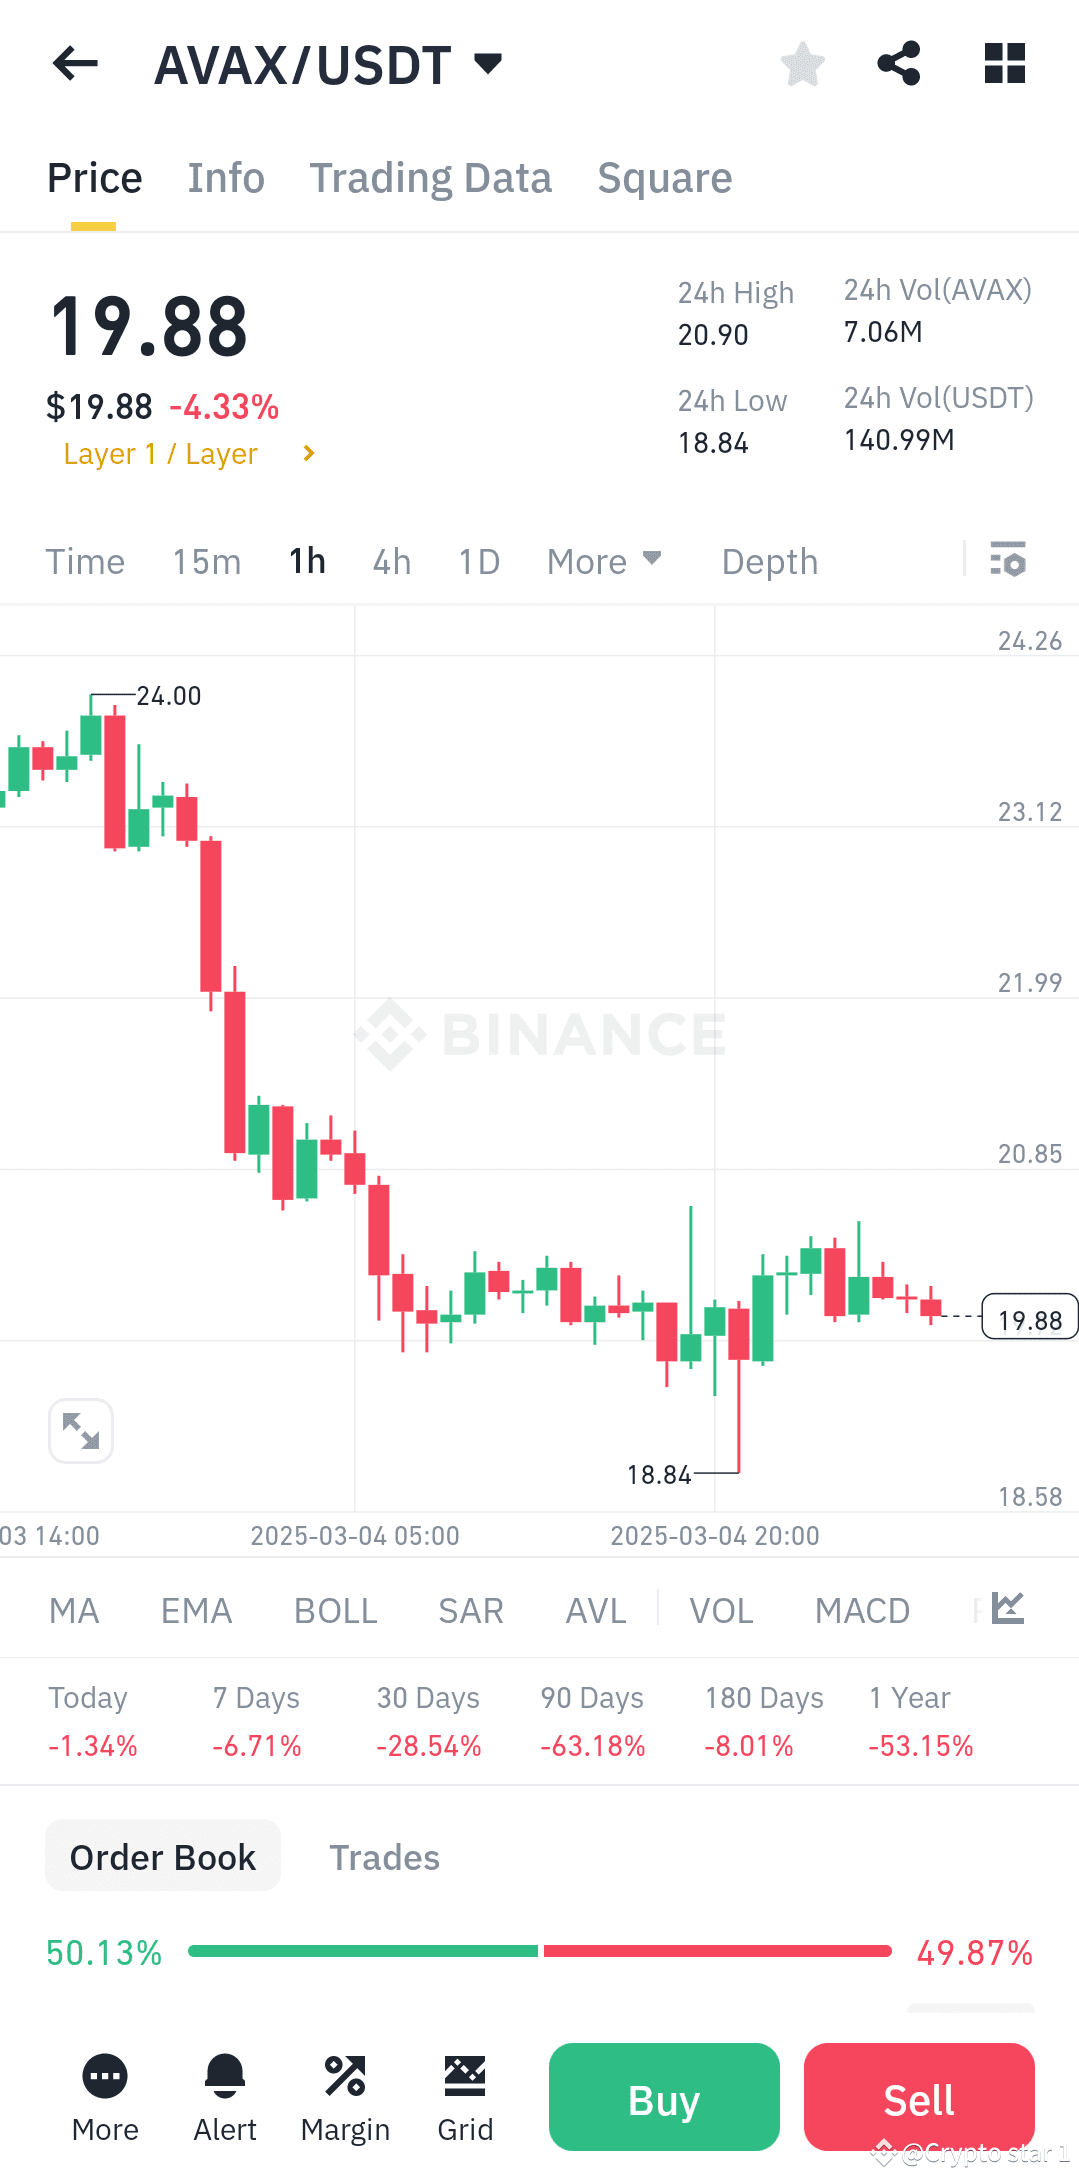Select the 4h chart timeframe

click(391, 561)
